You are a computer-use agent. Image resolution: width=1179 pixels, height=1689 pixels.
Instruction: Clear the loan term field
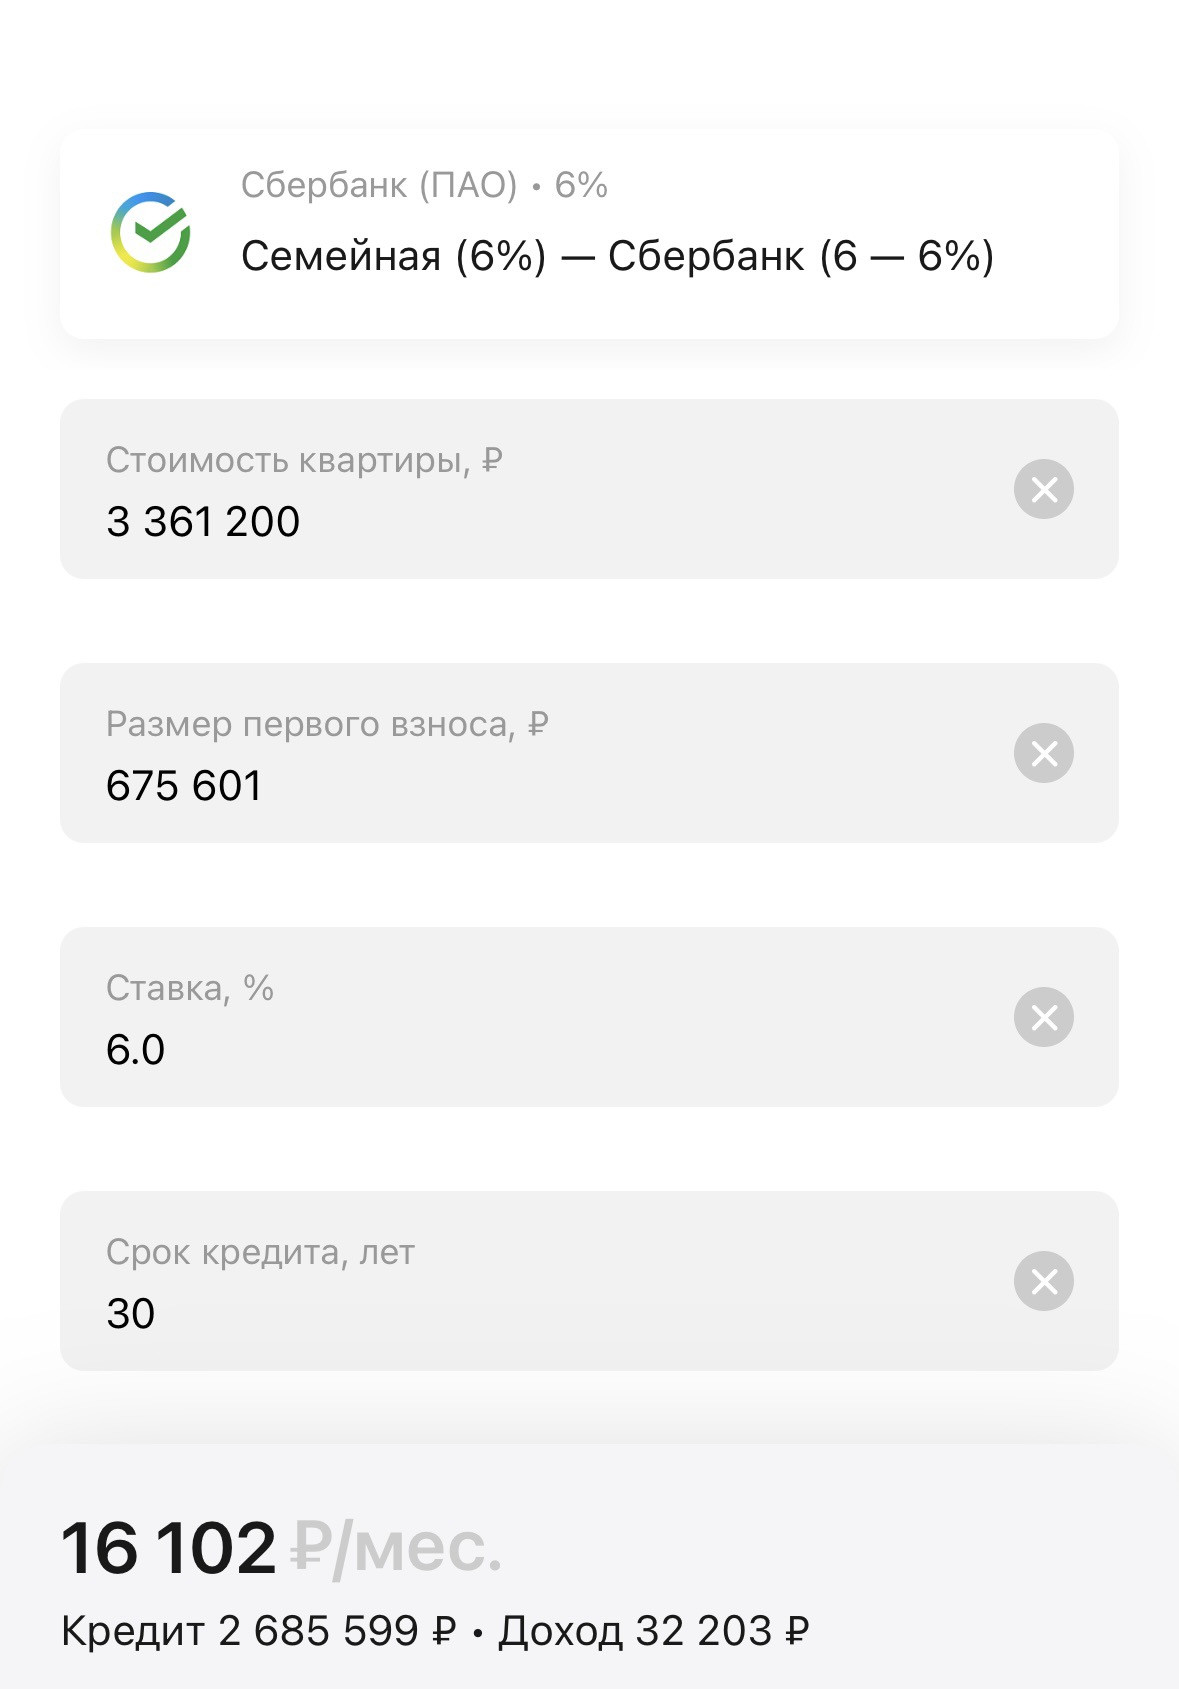click(x=1043, y=1281)
